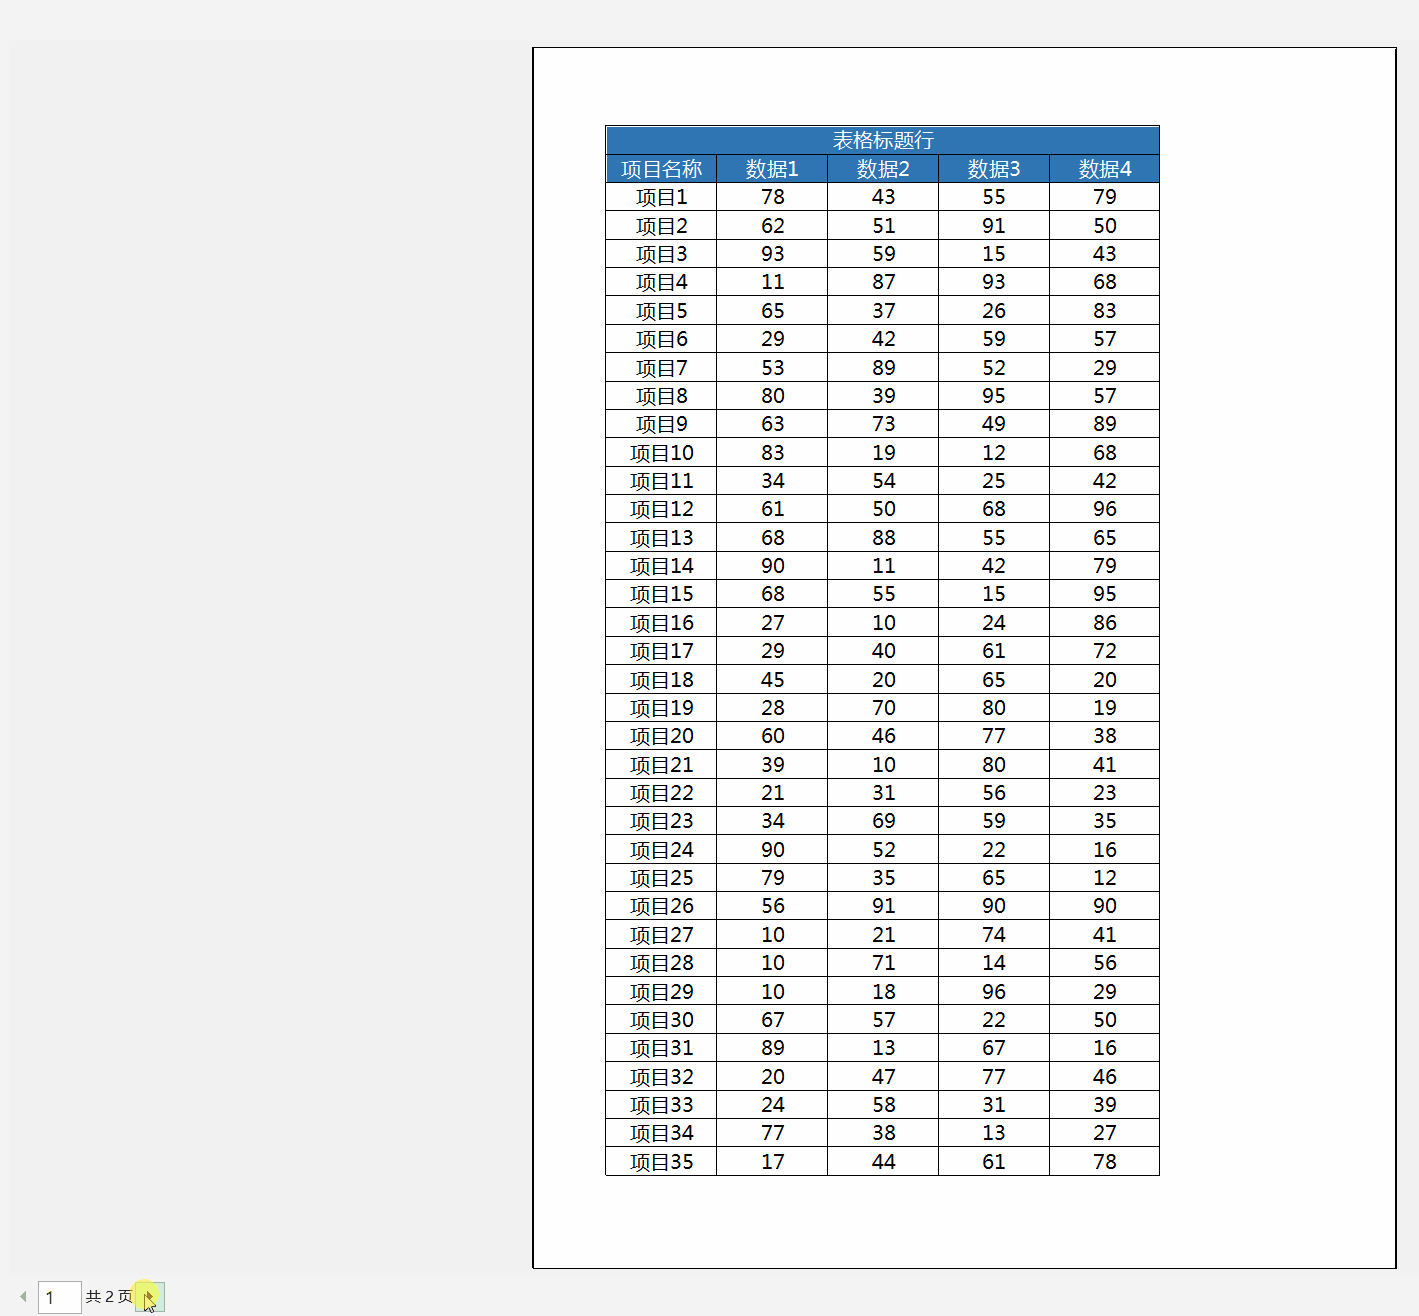The height and width of the screenshot is (1316, 1419).
Task: Click the row label 项目26
Action: (x=662, y=906)
